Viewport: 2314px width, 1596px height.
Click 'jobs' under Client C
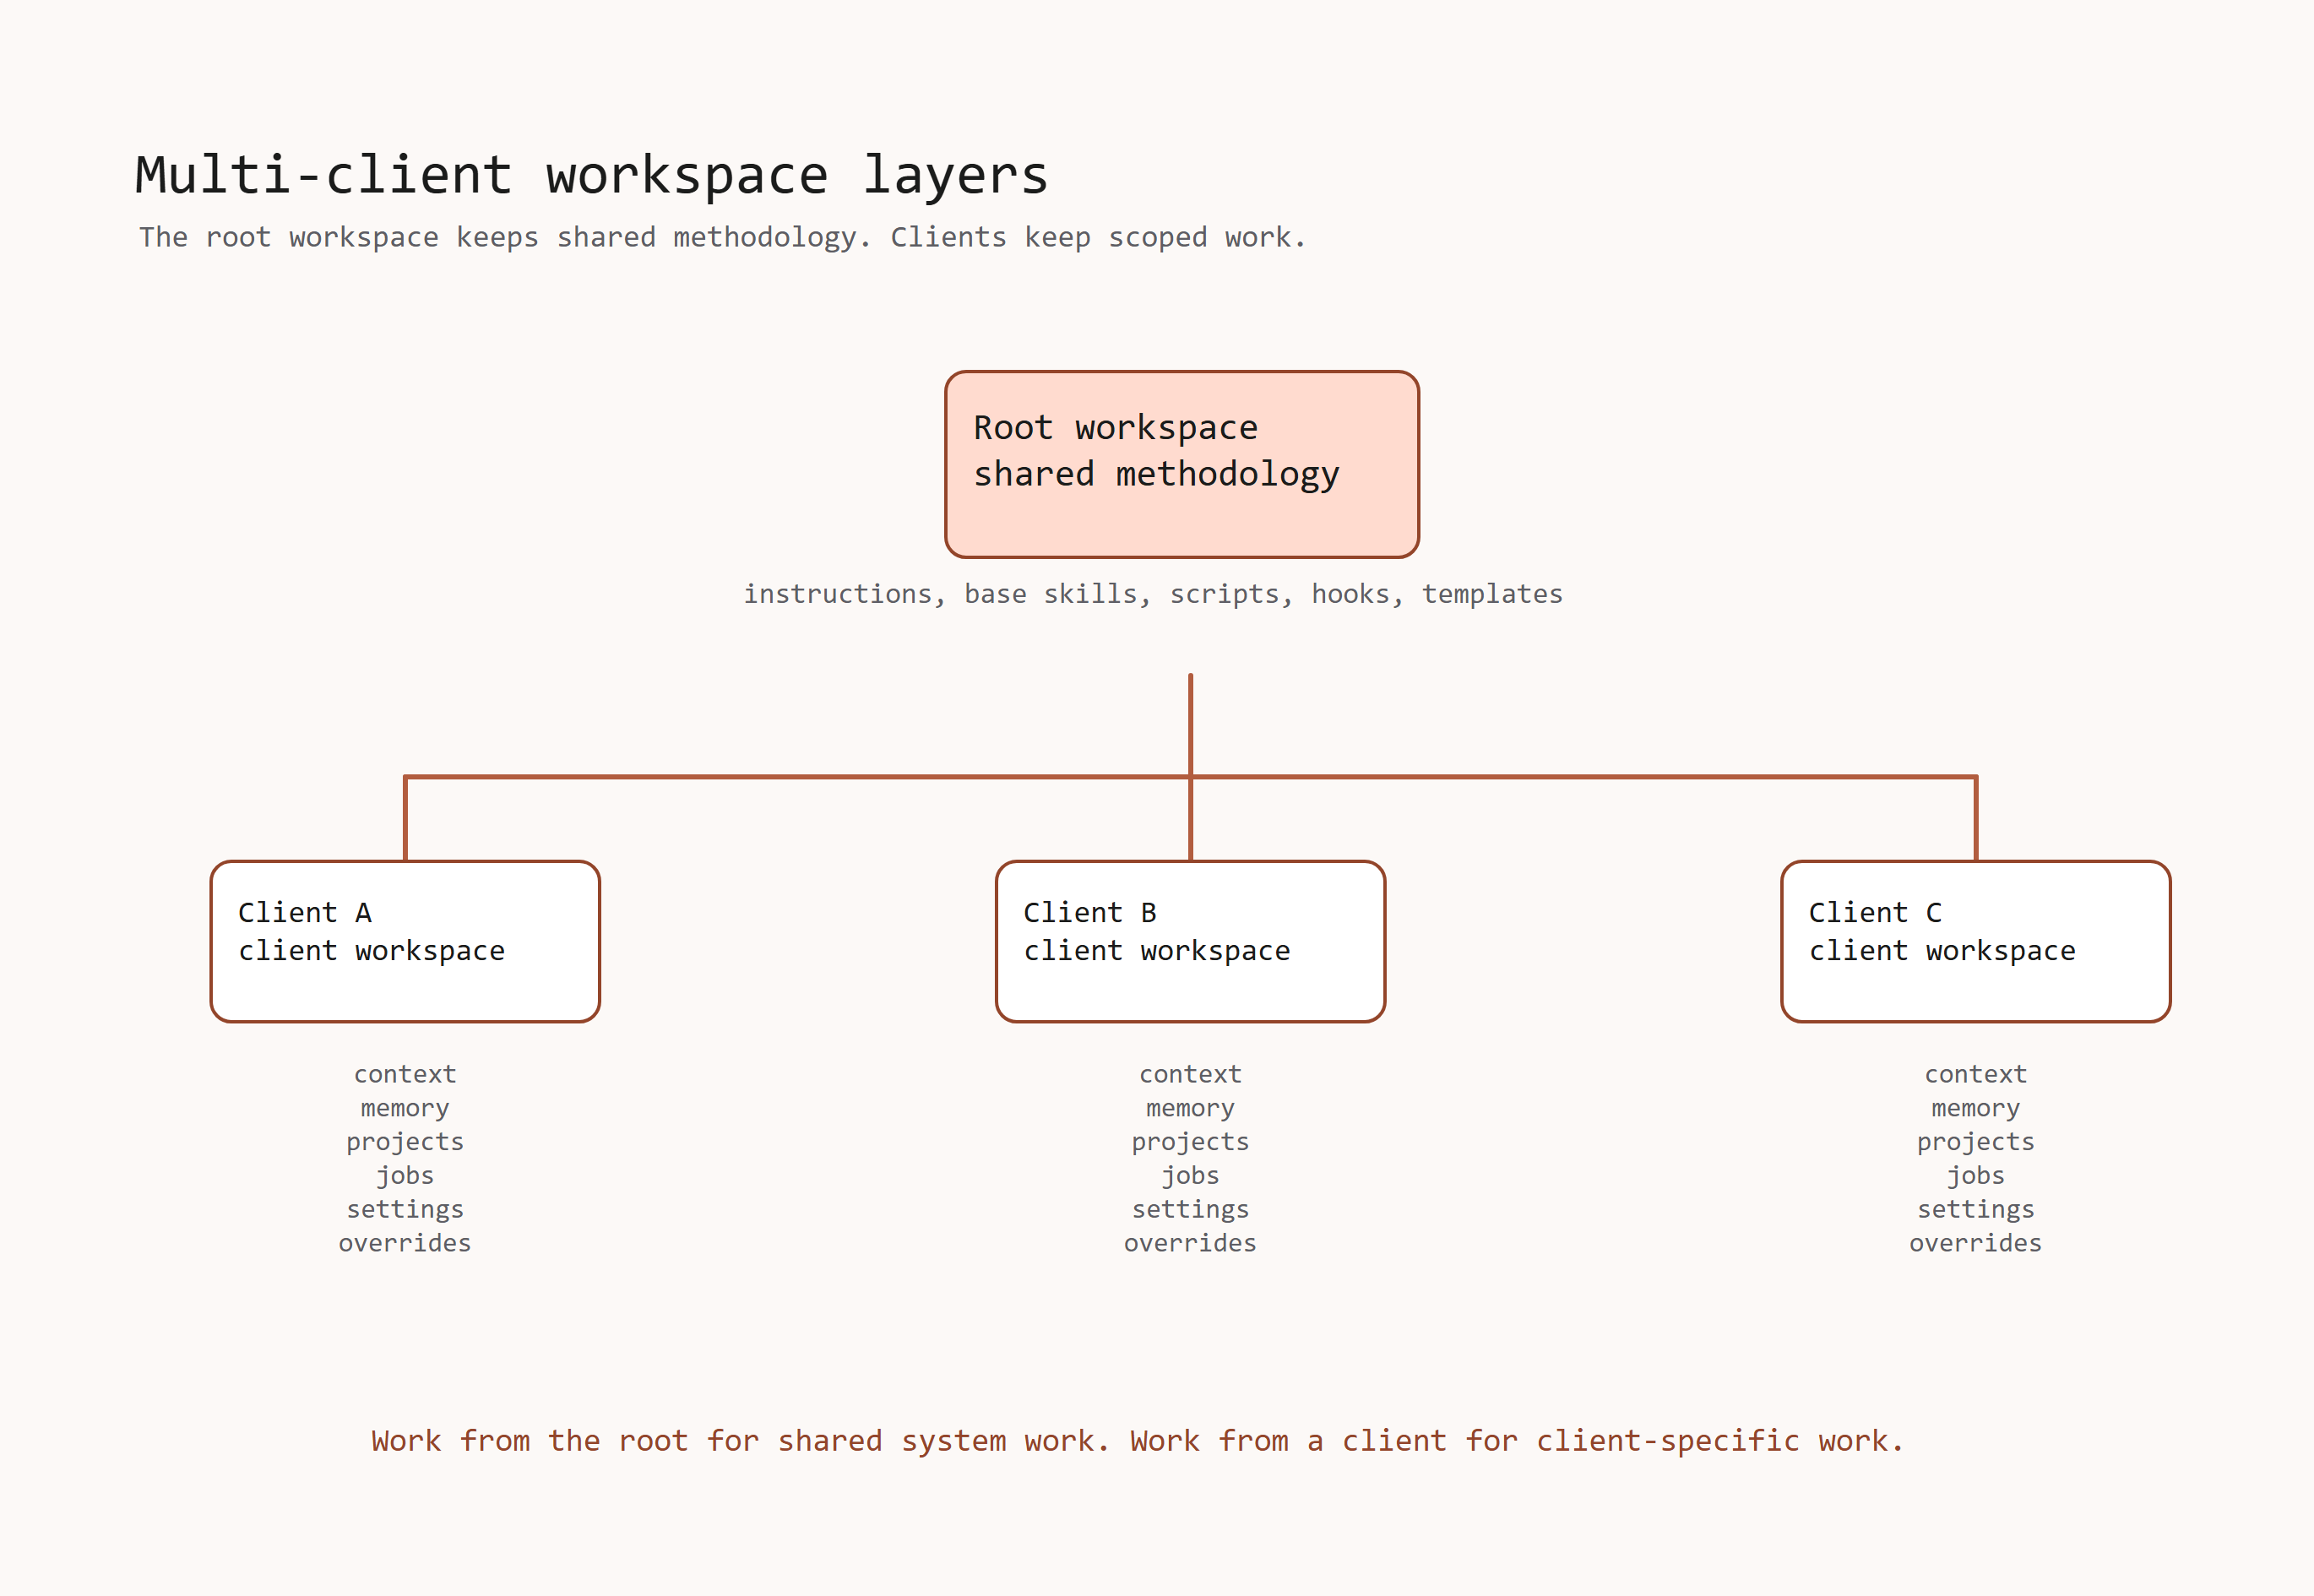[1976, 1176]
